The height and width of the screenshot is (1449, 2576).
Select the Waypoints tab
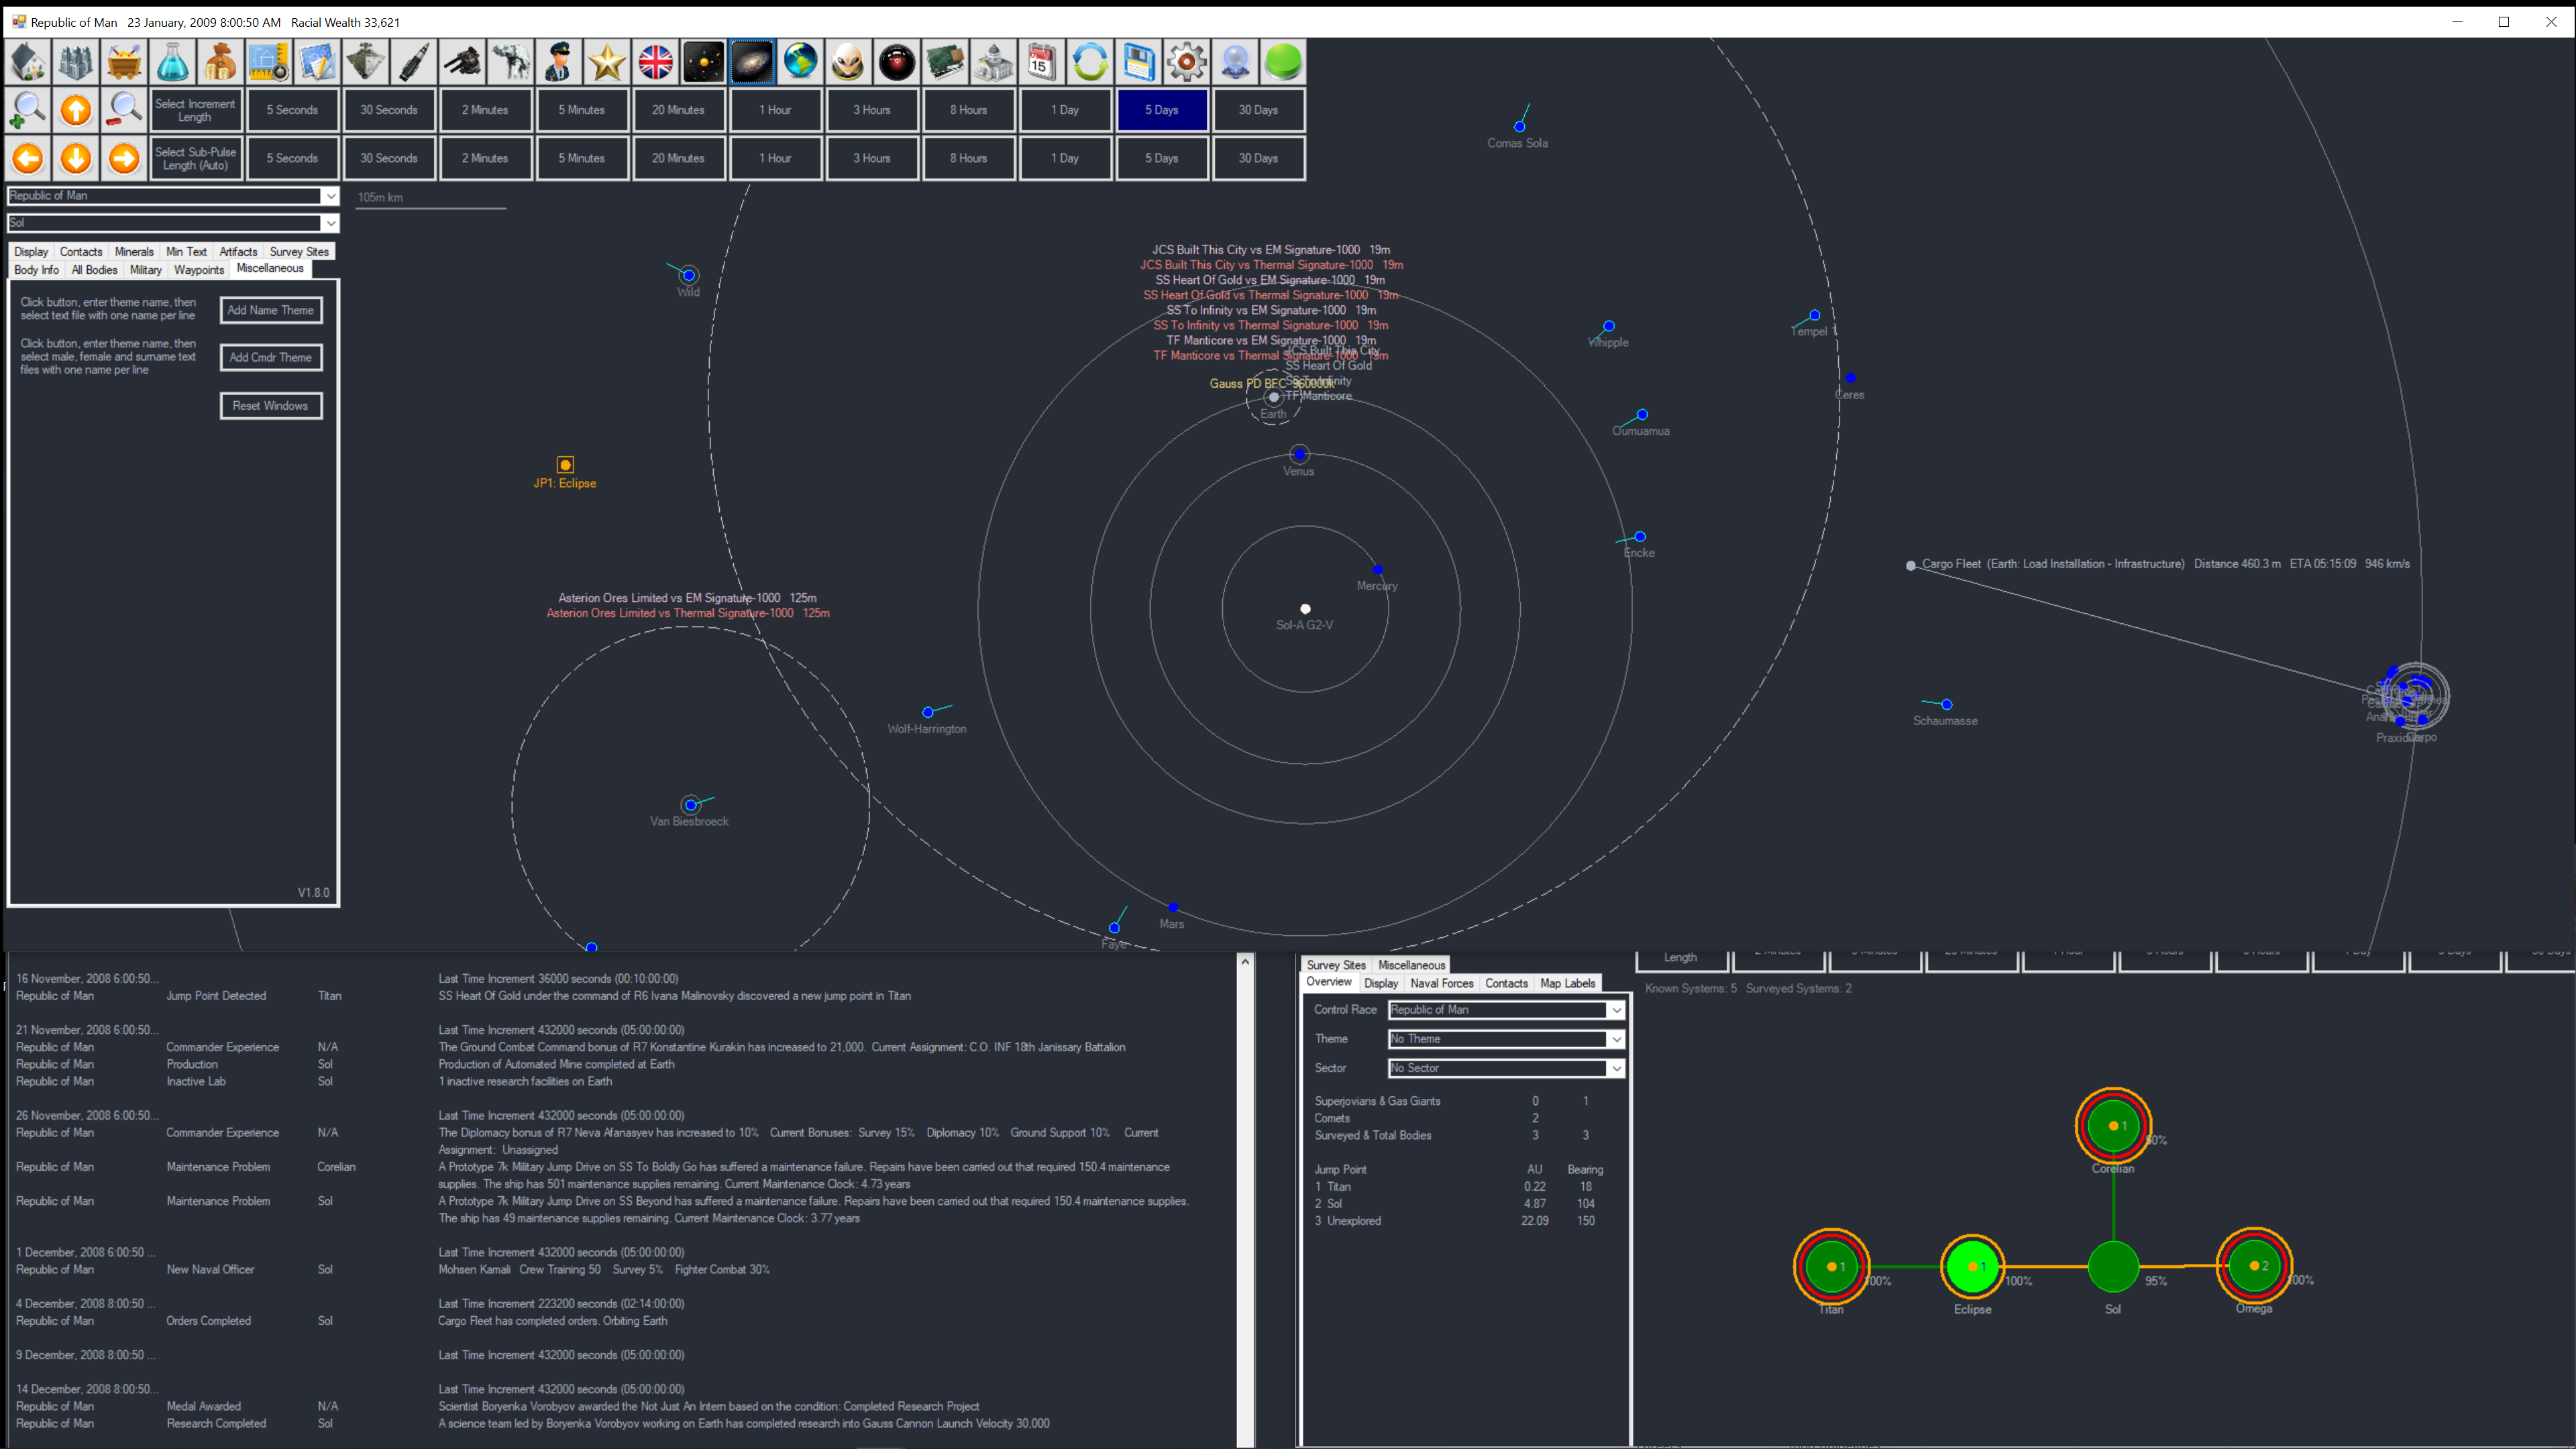pyautogui.click(x=199, y=270)
